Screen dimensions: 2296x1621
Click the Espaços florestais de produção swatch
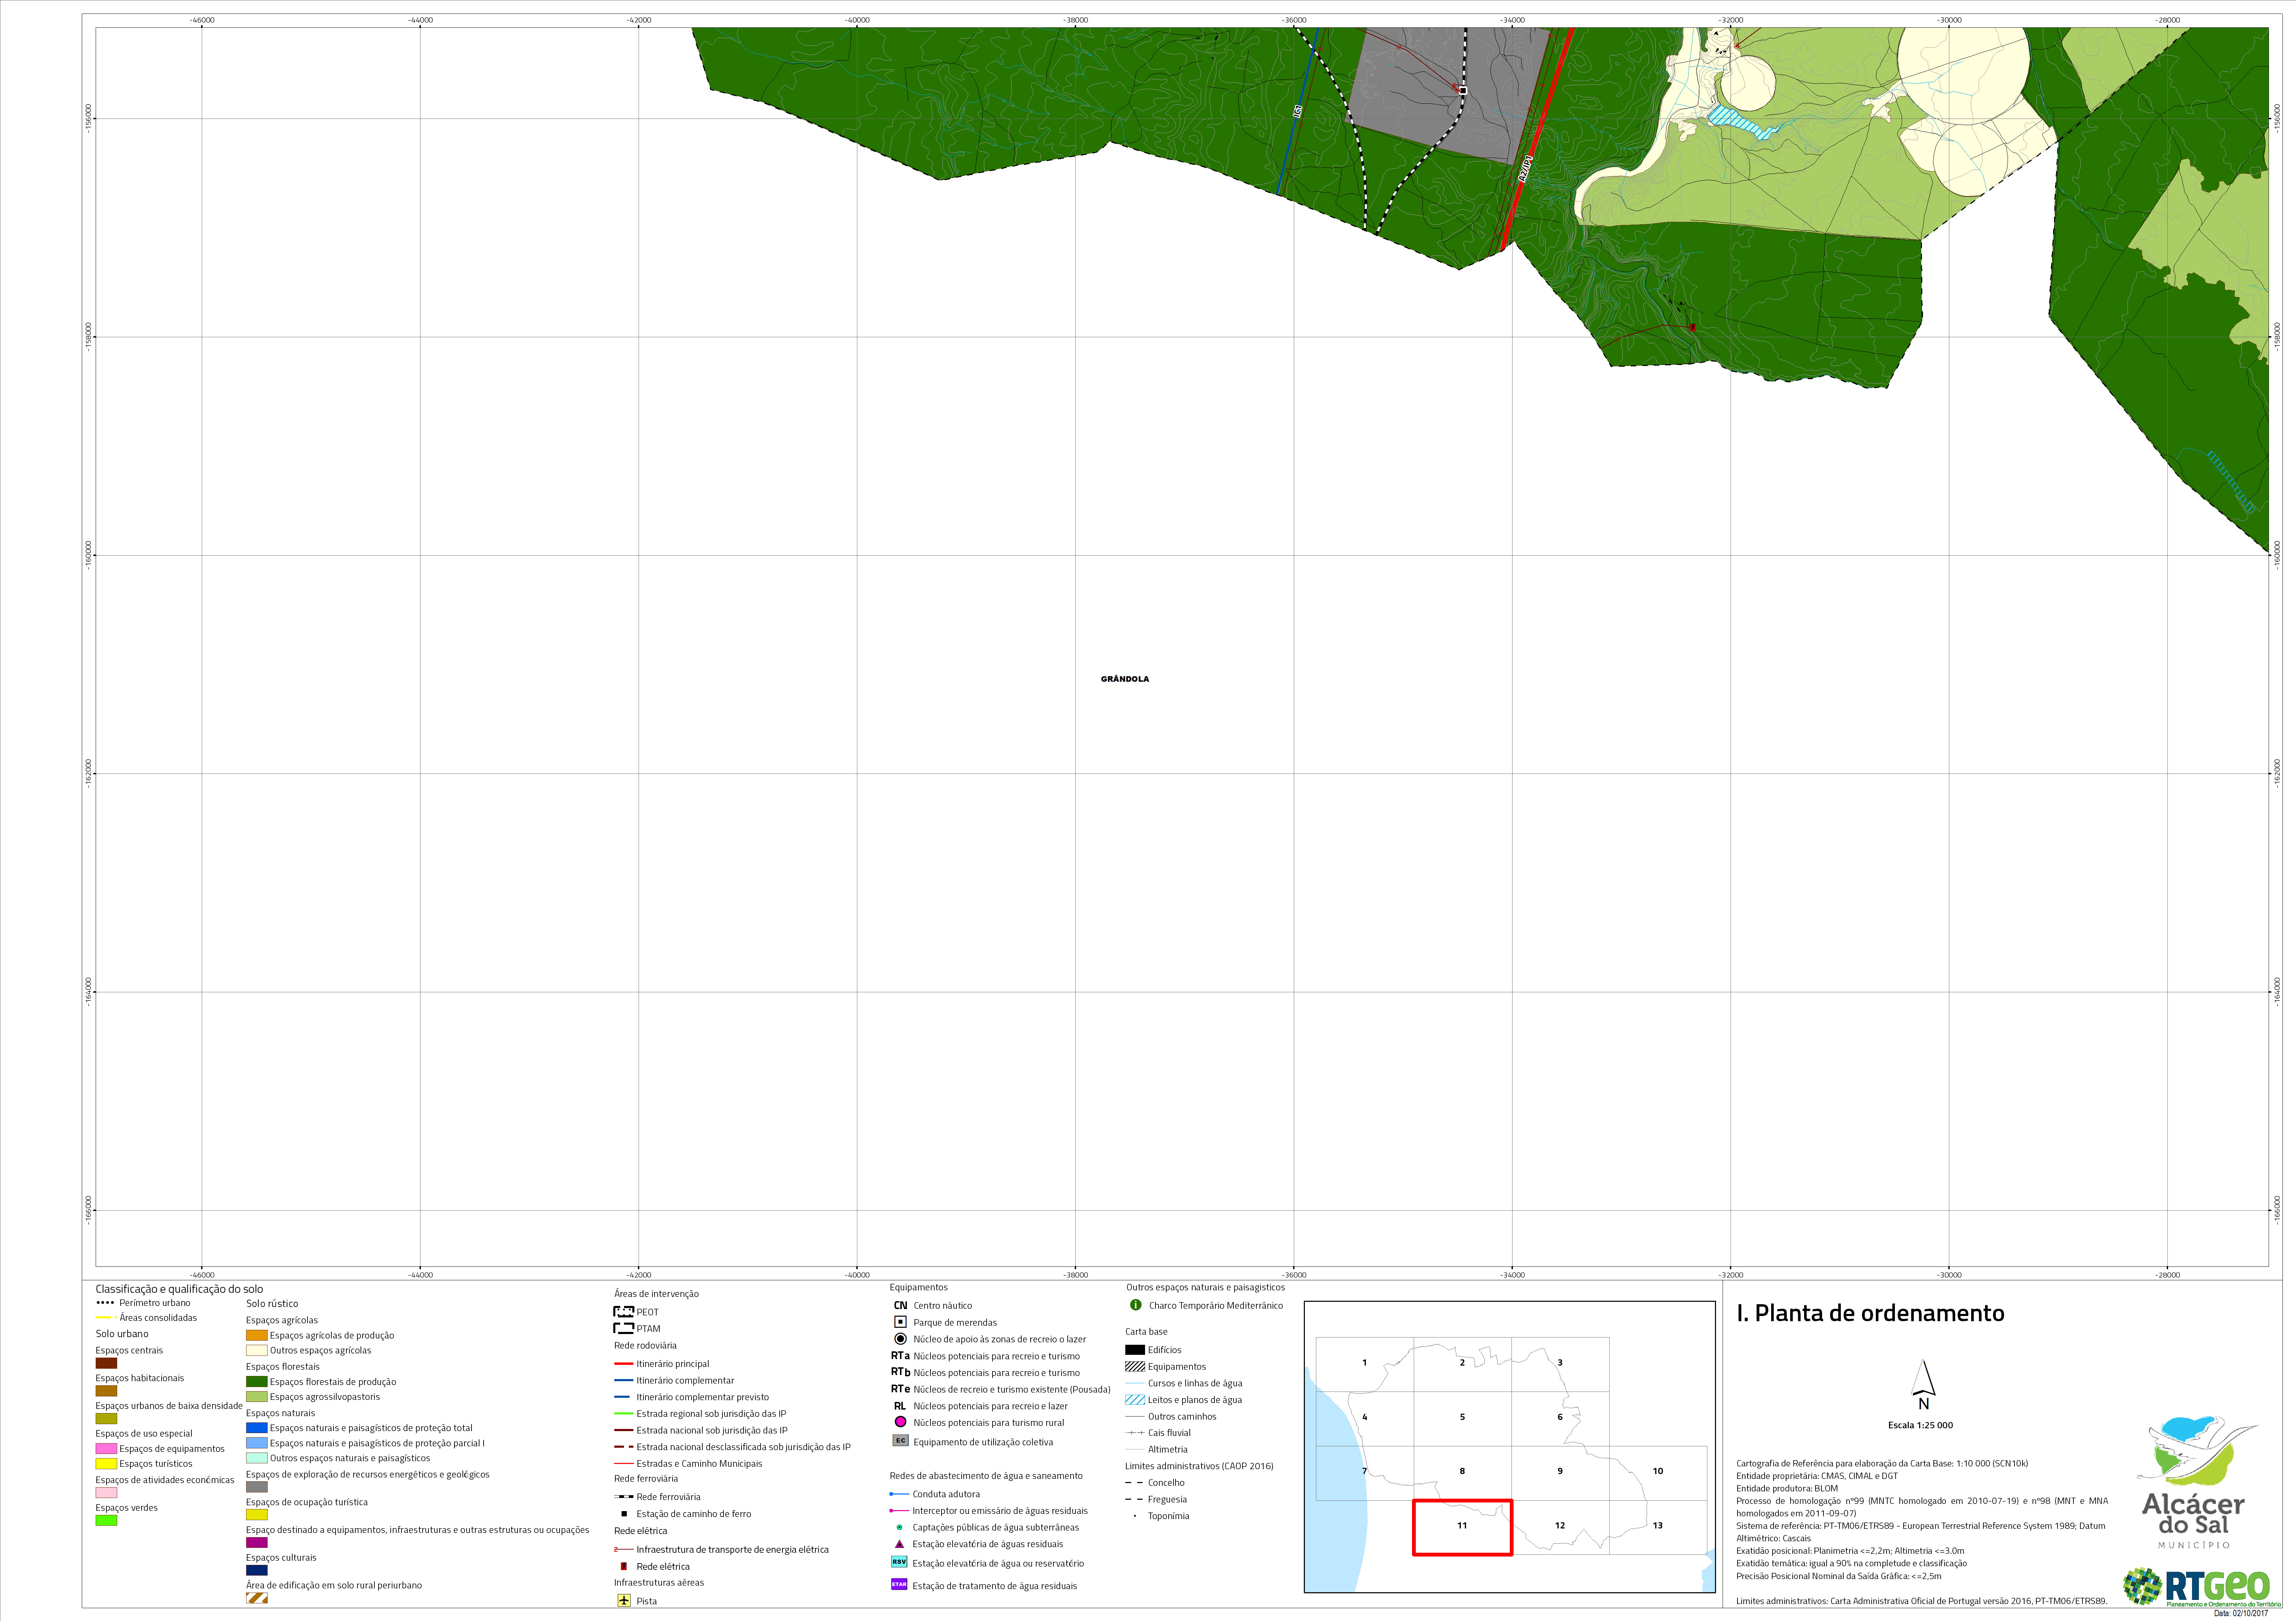point(257,1382)
